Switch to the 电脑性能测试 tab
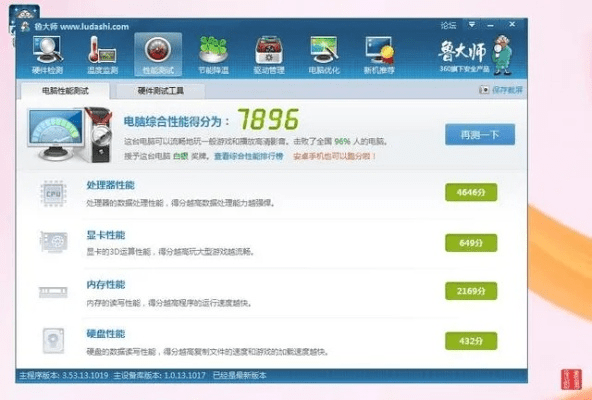The height and width of the screenshot is (400, 592). tap(65, 91)
